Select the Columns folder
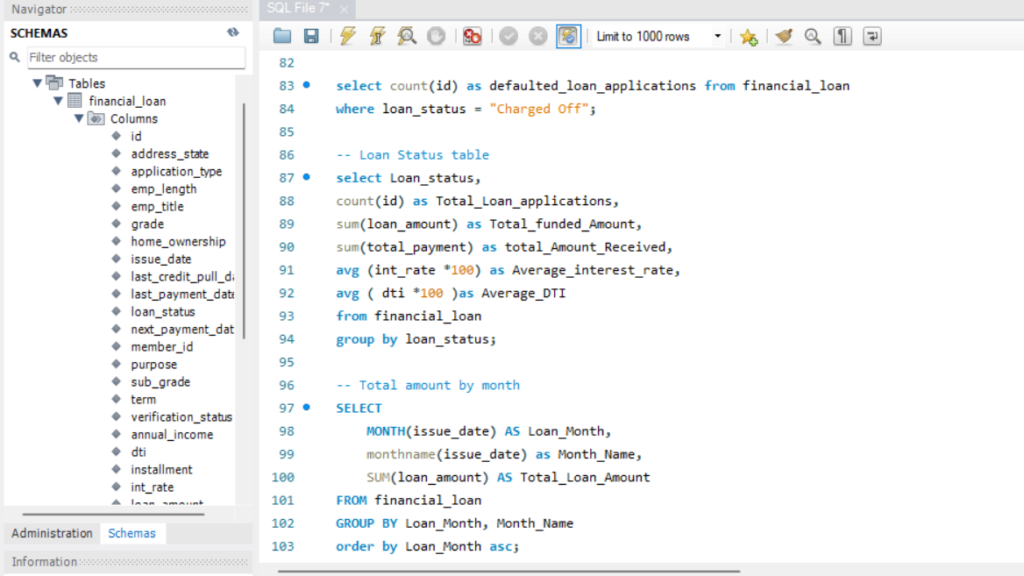Viewport: 1024px width, 576px height. point(134,118)
